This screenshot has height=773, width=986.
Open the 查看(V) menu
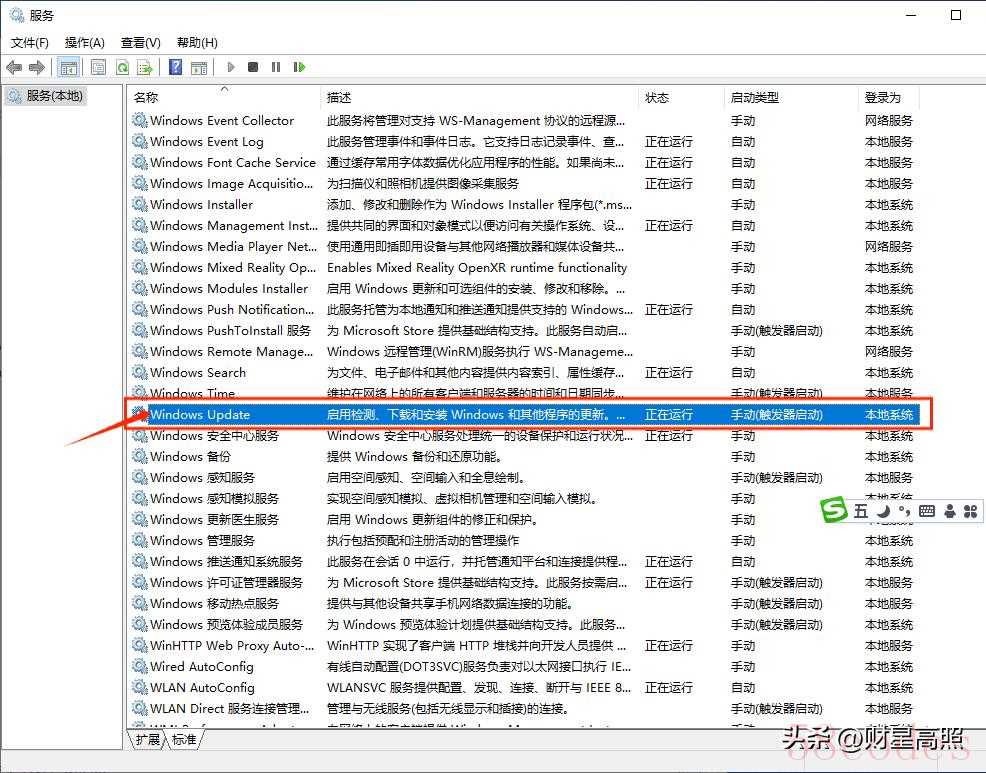[140, 43]
